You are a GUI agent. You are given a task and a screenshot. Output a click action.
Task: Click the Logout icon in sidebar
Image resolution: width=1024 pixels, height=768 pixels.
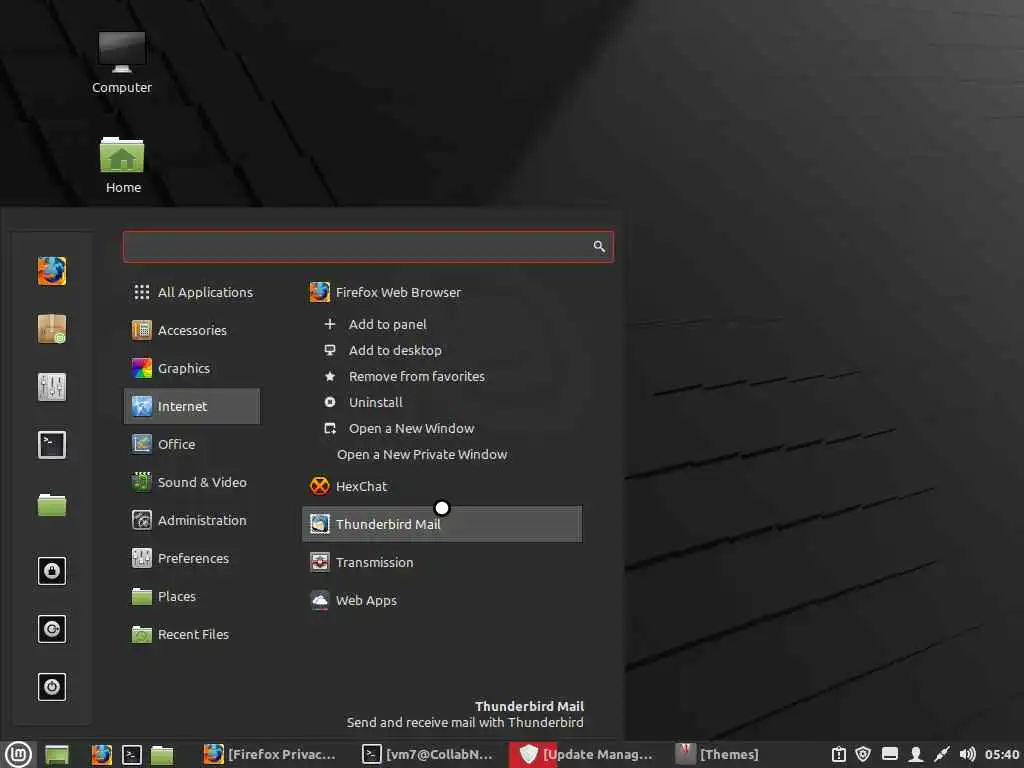pyautogui.click(x=52, y=629)
